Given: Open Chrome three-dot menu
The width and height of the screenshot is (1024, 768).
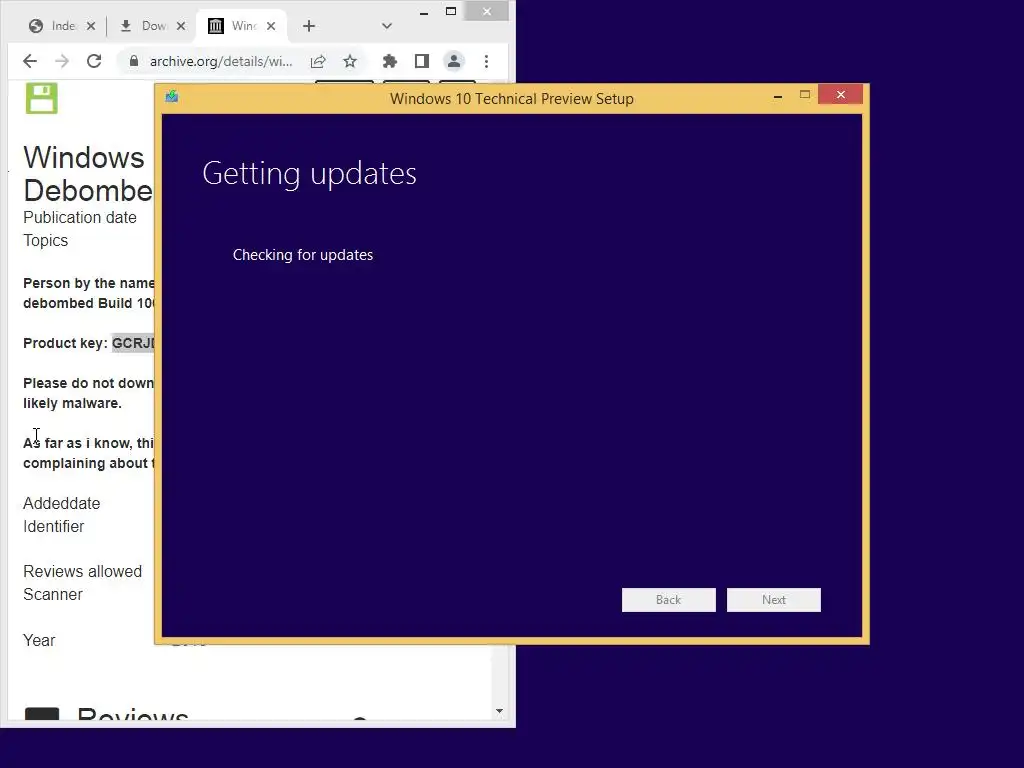Looking at the screenshot, I should tap(487, 61).
